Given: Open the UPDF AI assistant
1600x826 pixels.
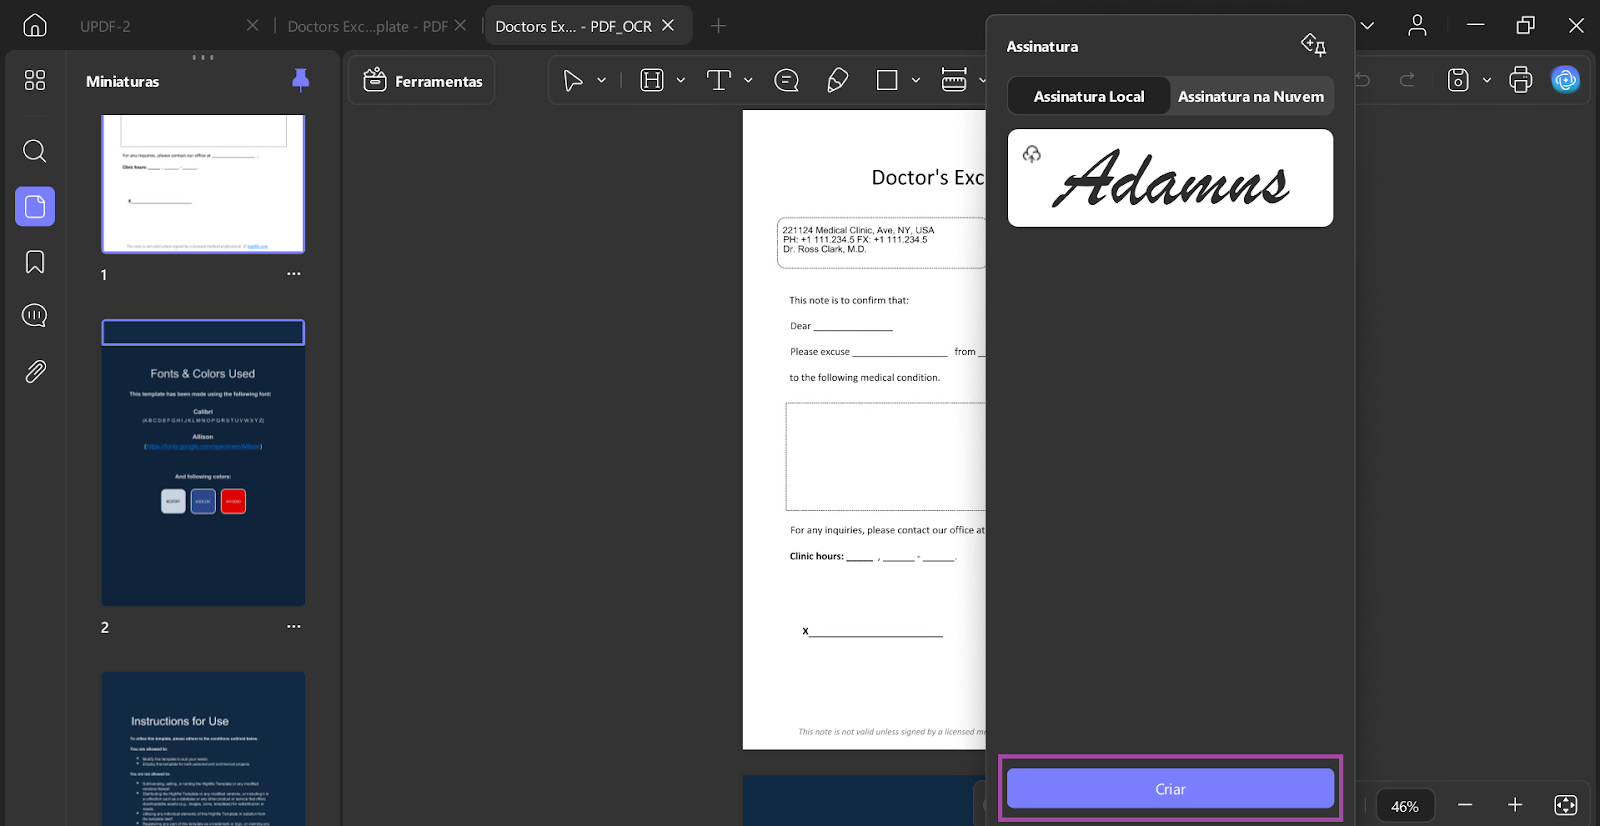Looking at the screenshot, I should [x=1566, y=80].
